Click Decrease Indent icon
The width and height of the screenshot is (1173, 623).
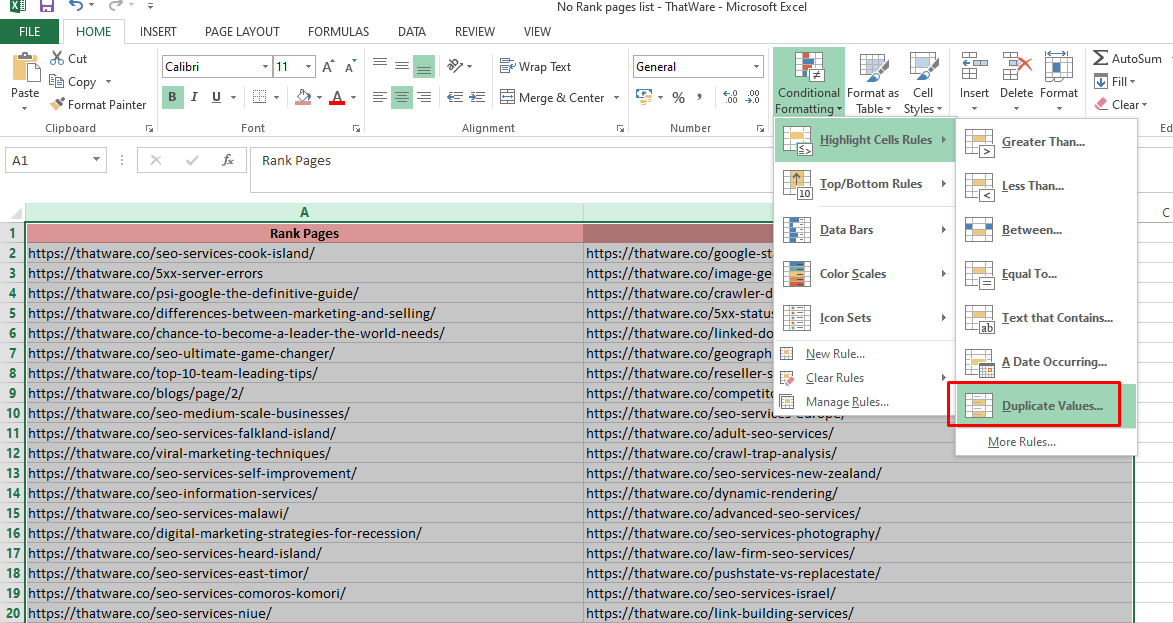[455, 97]
